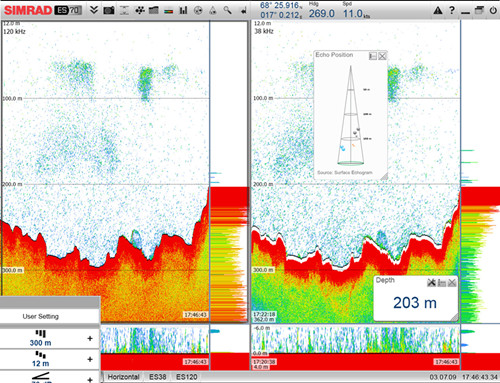500x383 pixels.
Task: Click the window restore icon in title bar
Action: [479, 11]
